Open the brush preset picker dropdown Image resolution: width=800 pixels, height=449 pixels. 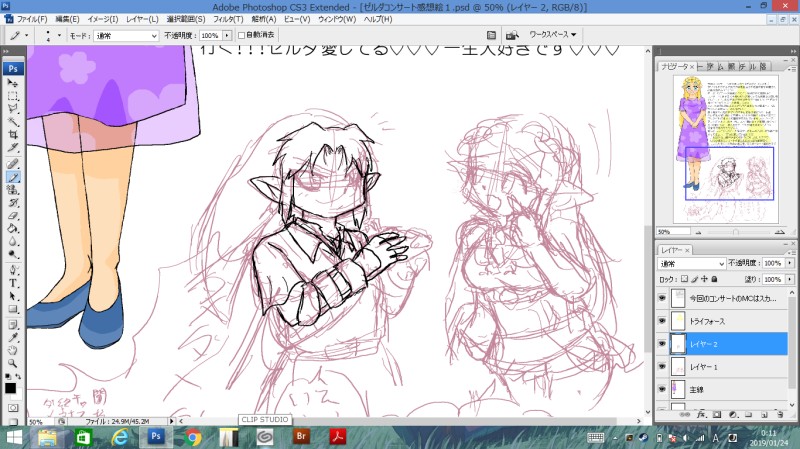click(59, 35)
